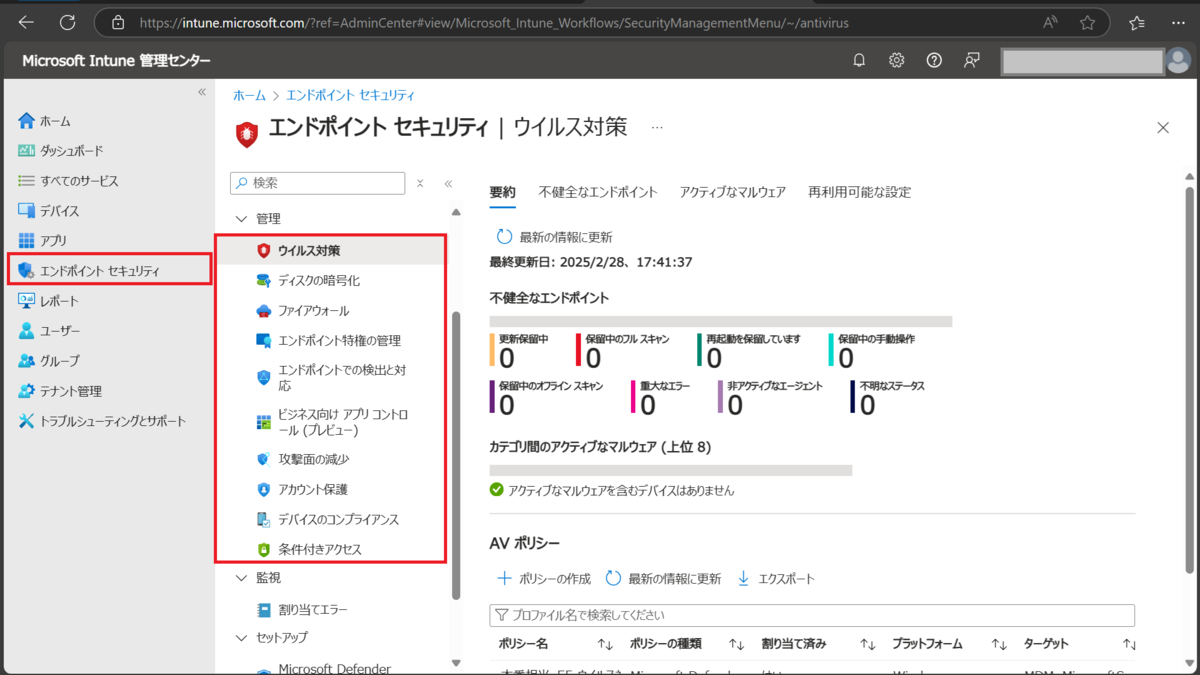The height and width of the screenshot is (675, 1200).
Task: Click the browser back arrow
Action: (x=26, y=22)
